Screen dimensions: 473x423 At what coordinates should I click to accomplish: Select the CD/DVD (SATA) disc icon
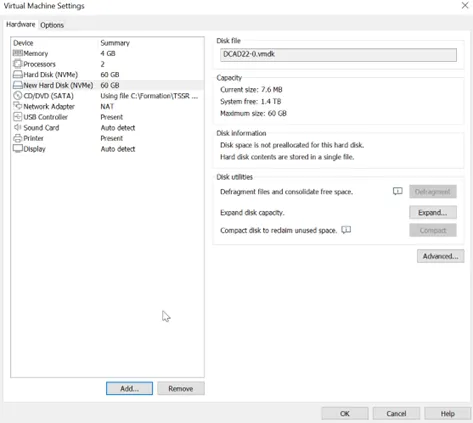[18, 96]
